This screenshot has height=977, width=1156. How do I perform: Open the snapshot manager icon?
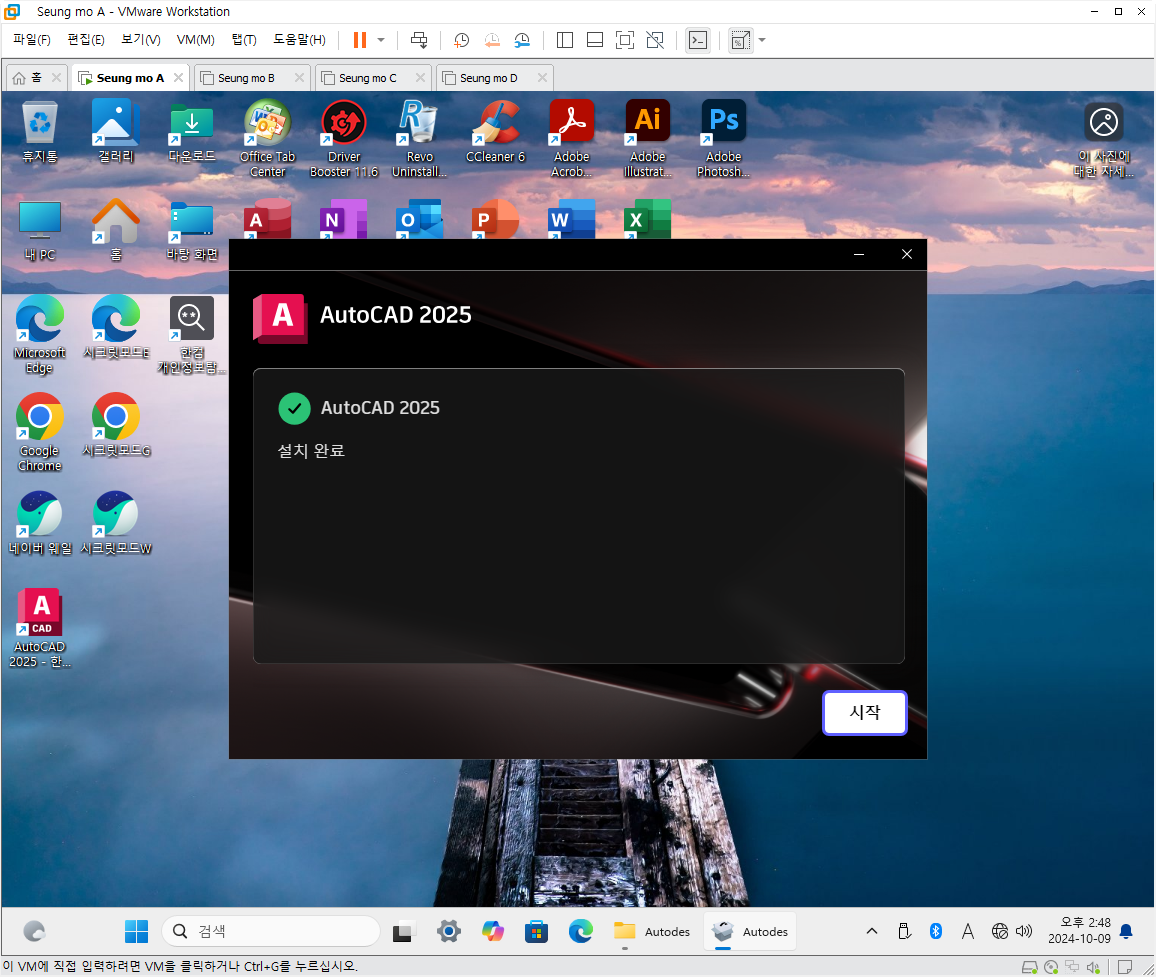[x=522, y=40]
